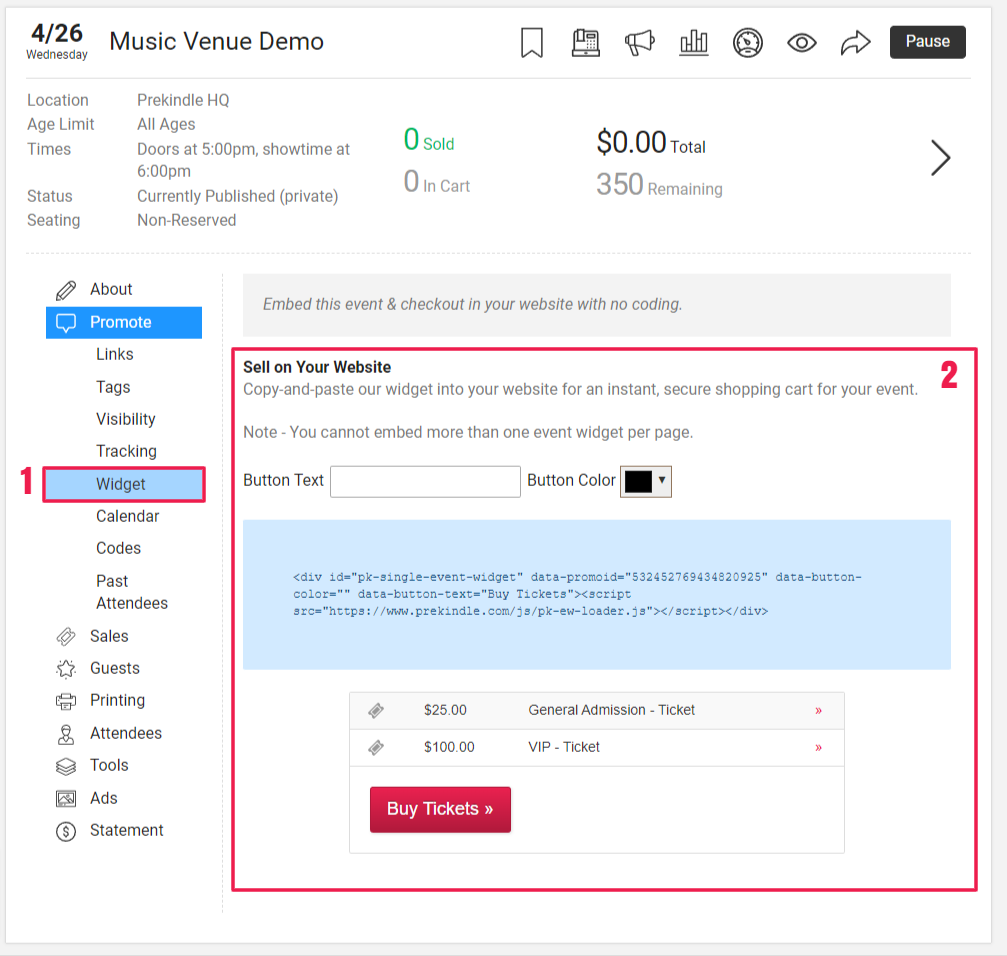Expand stats with right chevron arrow
This screenshot has width=1007, height=956.
(x=940, y=158)
